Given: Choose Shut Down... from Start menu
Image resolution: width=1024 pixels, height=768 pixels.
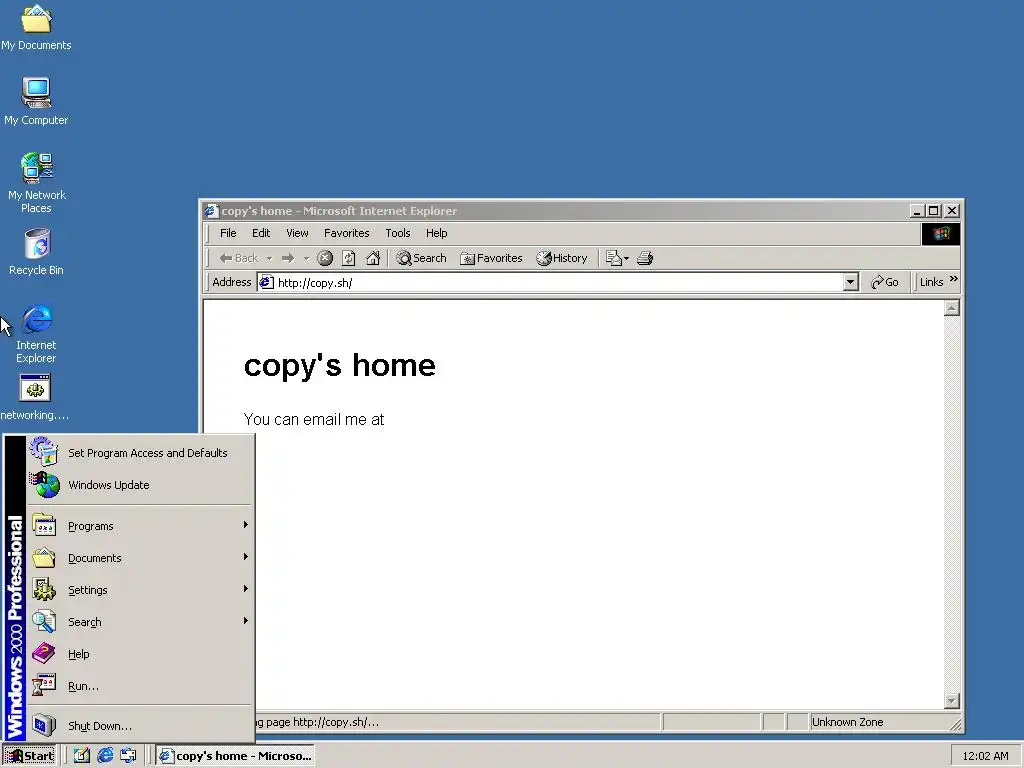Looking at the screenshot, I should click(139, 726).
